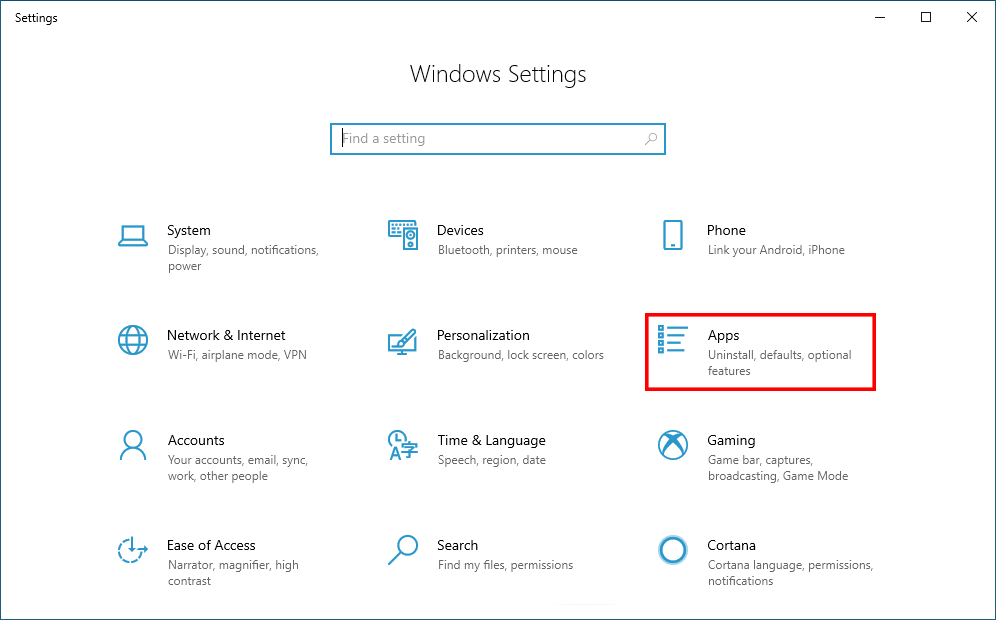This screenshot has height=620, width=996.
Task: Open Ease of Access icon
Action: coord(133,550)
